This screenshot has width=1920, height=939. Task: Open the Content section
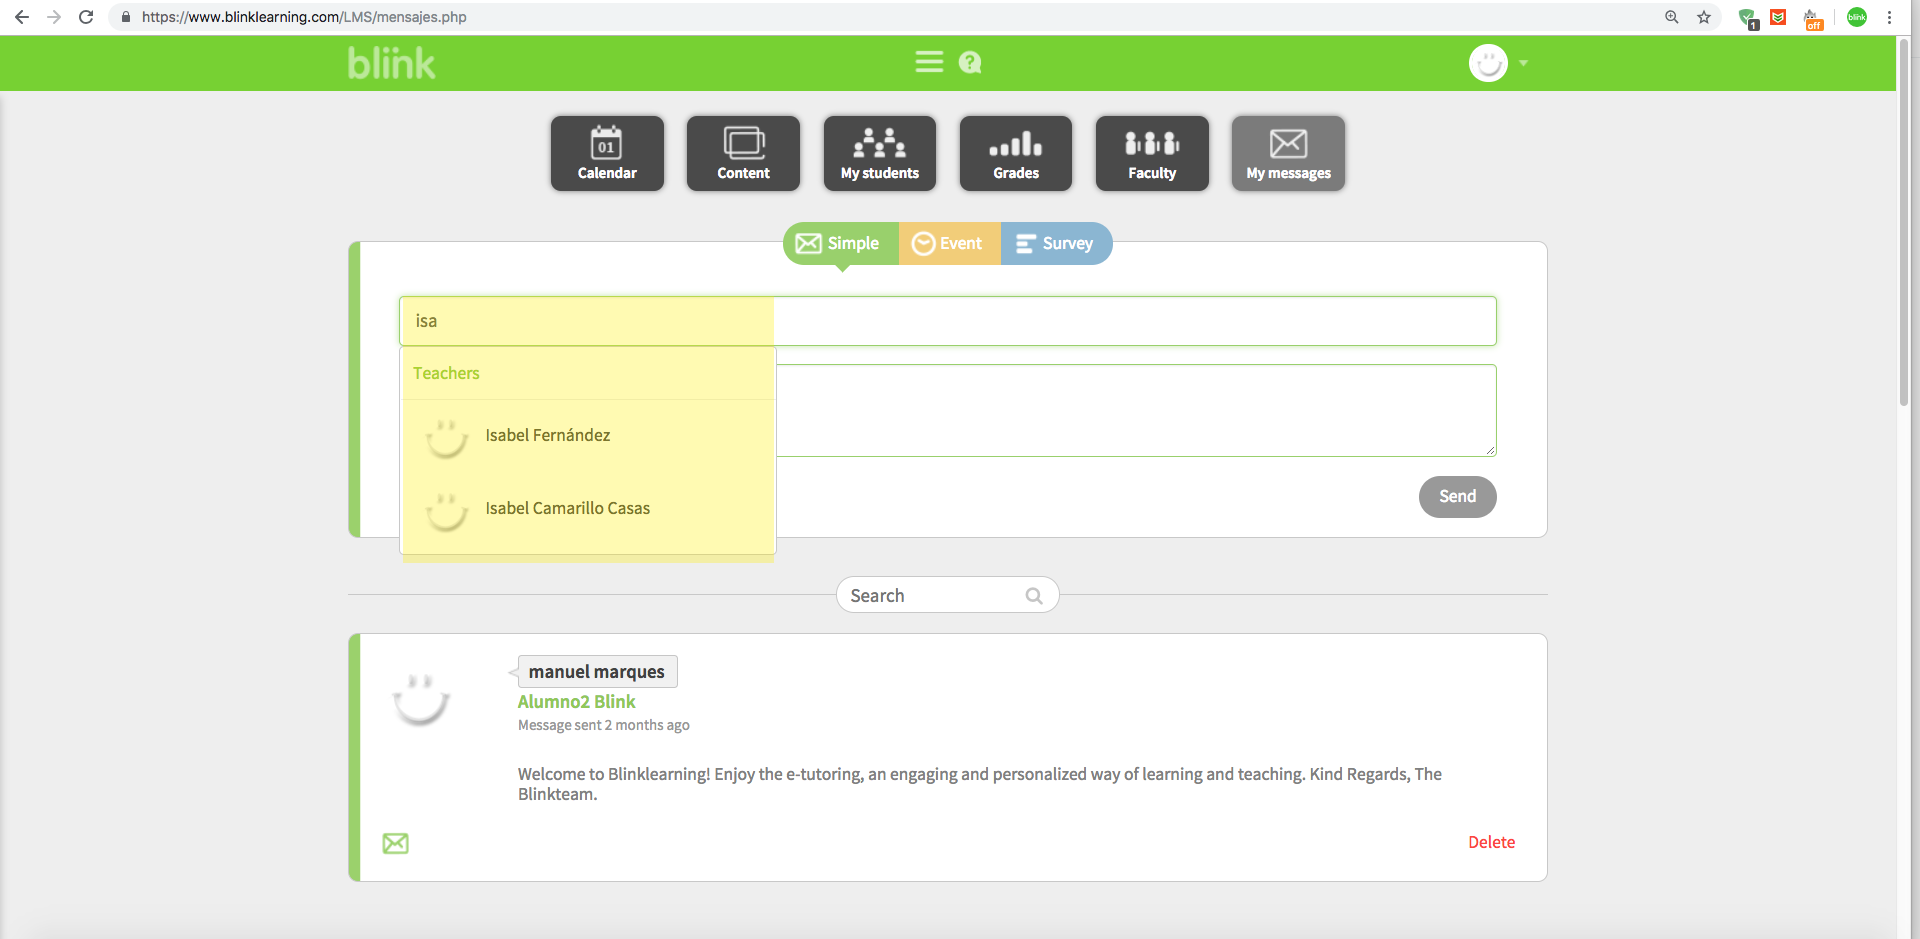pos(743,153)
